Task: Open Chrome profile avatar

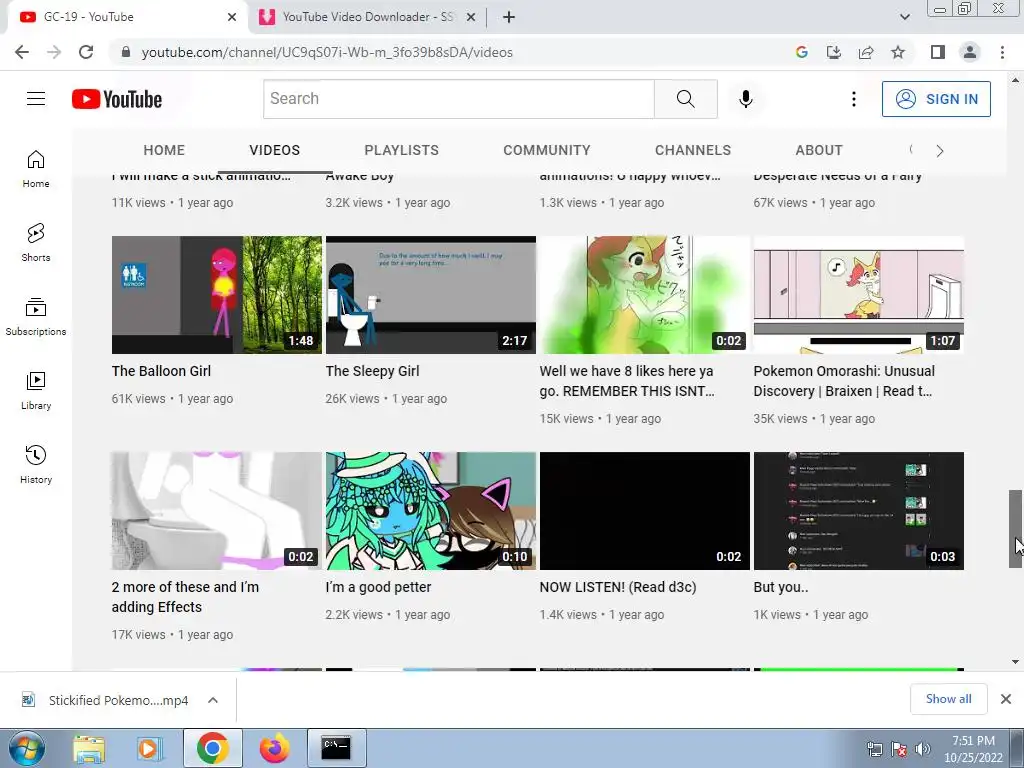Action: coord(970,52)
